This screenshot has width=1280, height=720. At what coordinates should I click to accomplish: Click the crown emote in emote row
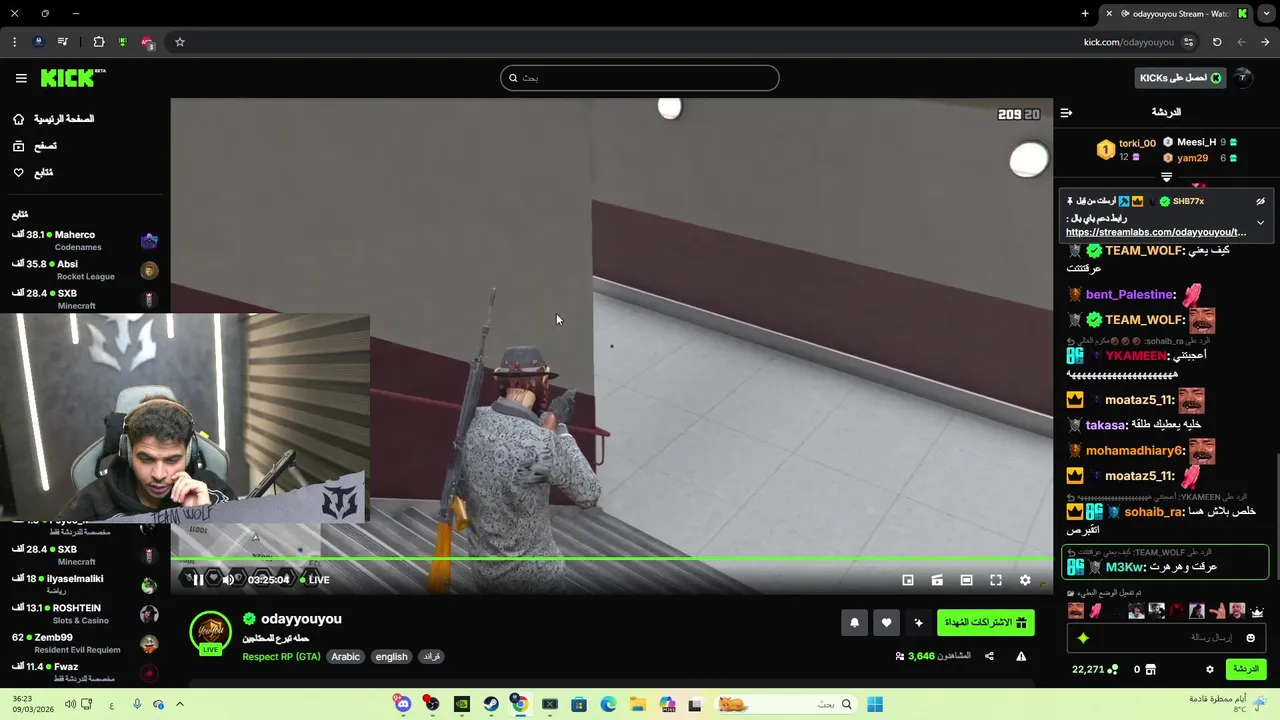click(x=1257, y=611)
